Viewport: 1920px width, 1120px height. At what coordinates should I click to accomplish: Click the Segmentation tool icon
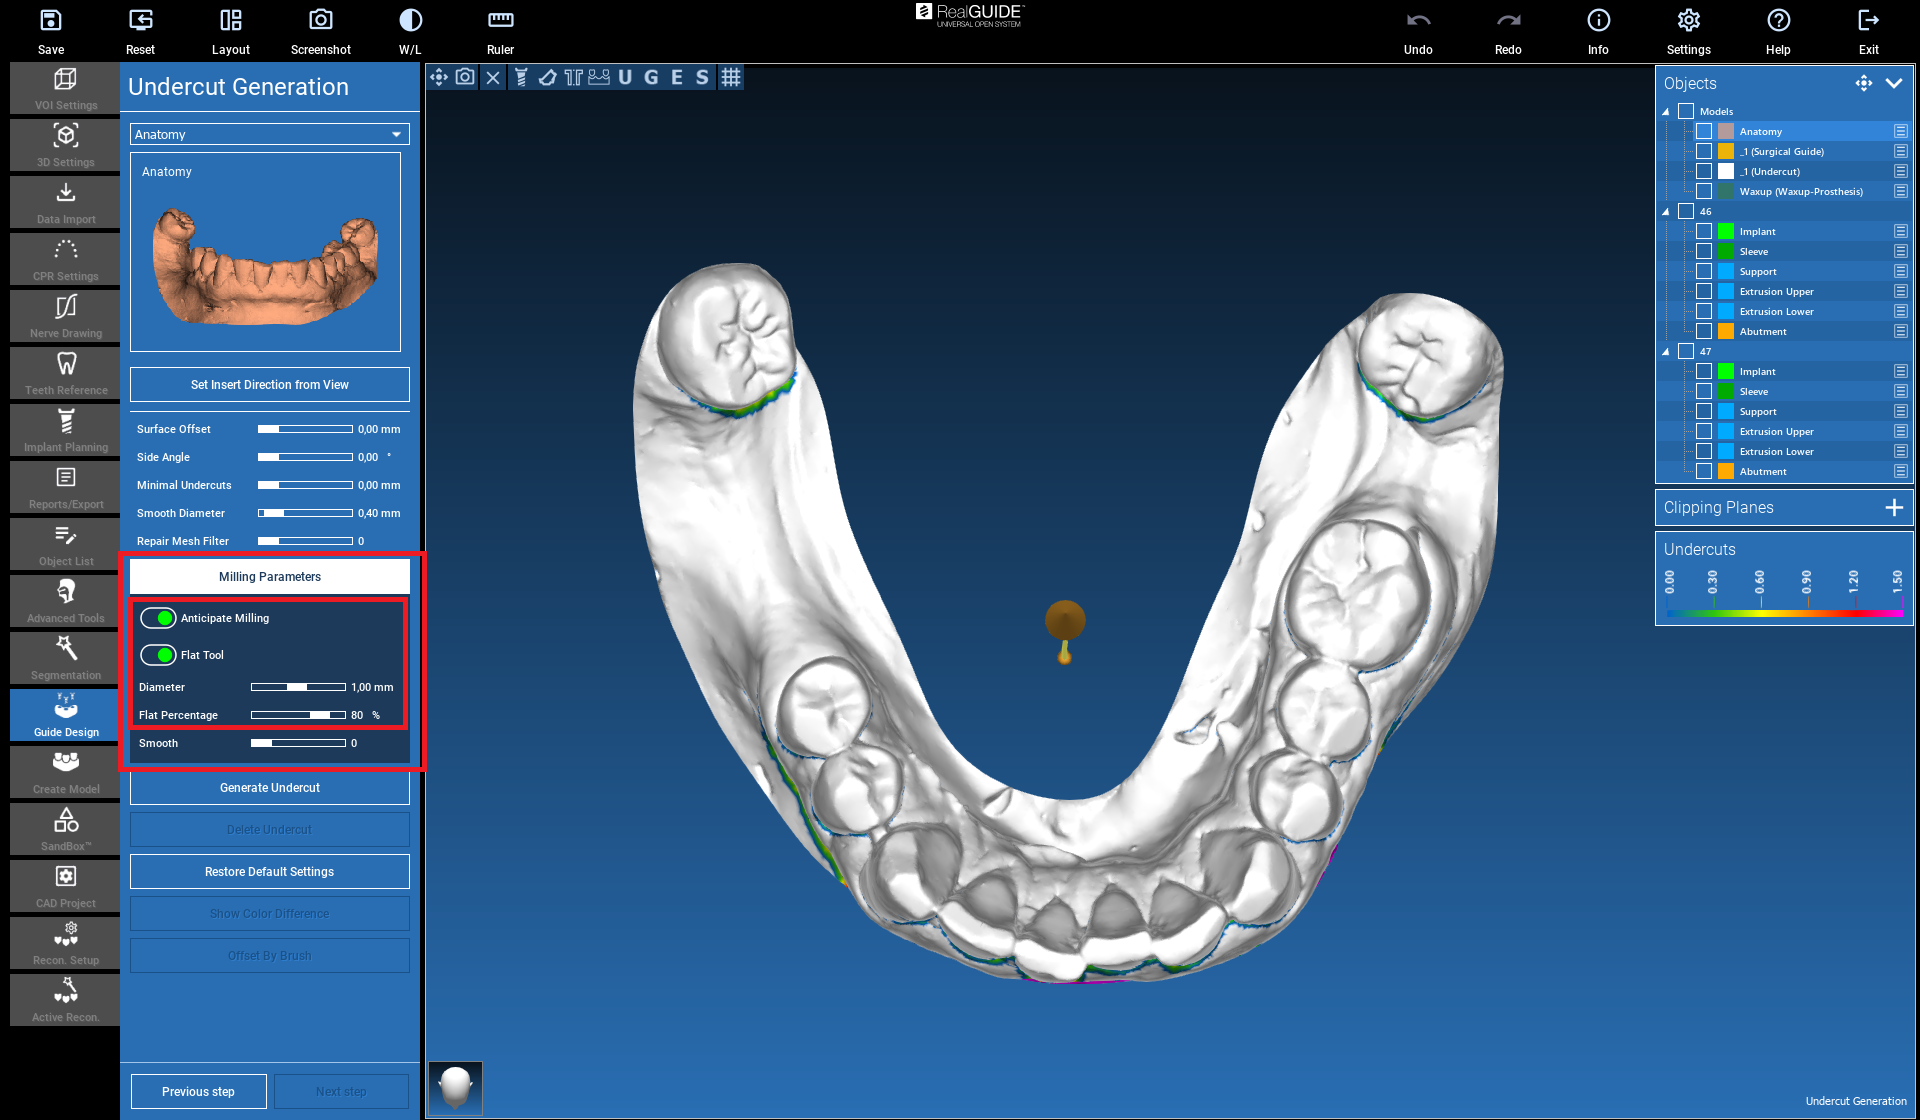pyautogui.click(x=66, y=657)
